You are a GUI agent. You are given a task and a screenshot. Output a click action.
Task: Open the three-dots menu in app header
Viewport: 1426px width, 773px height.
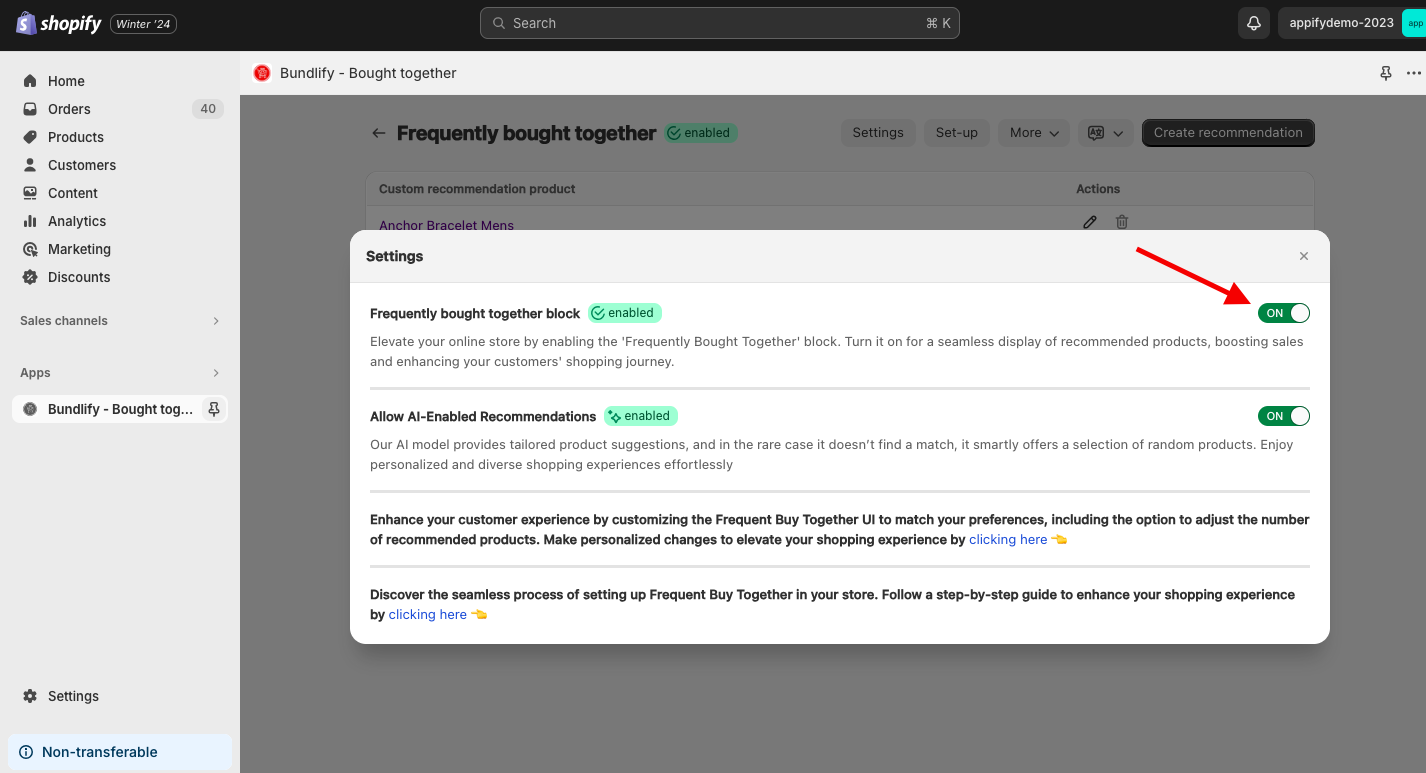pos(1413,73)
